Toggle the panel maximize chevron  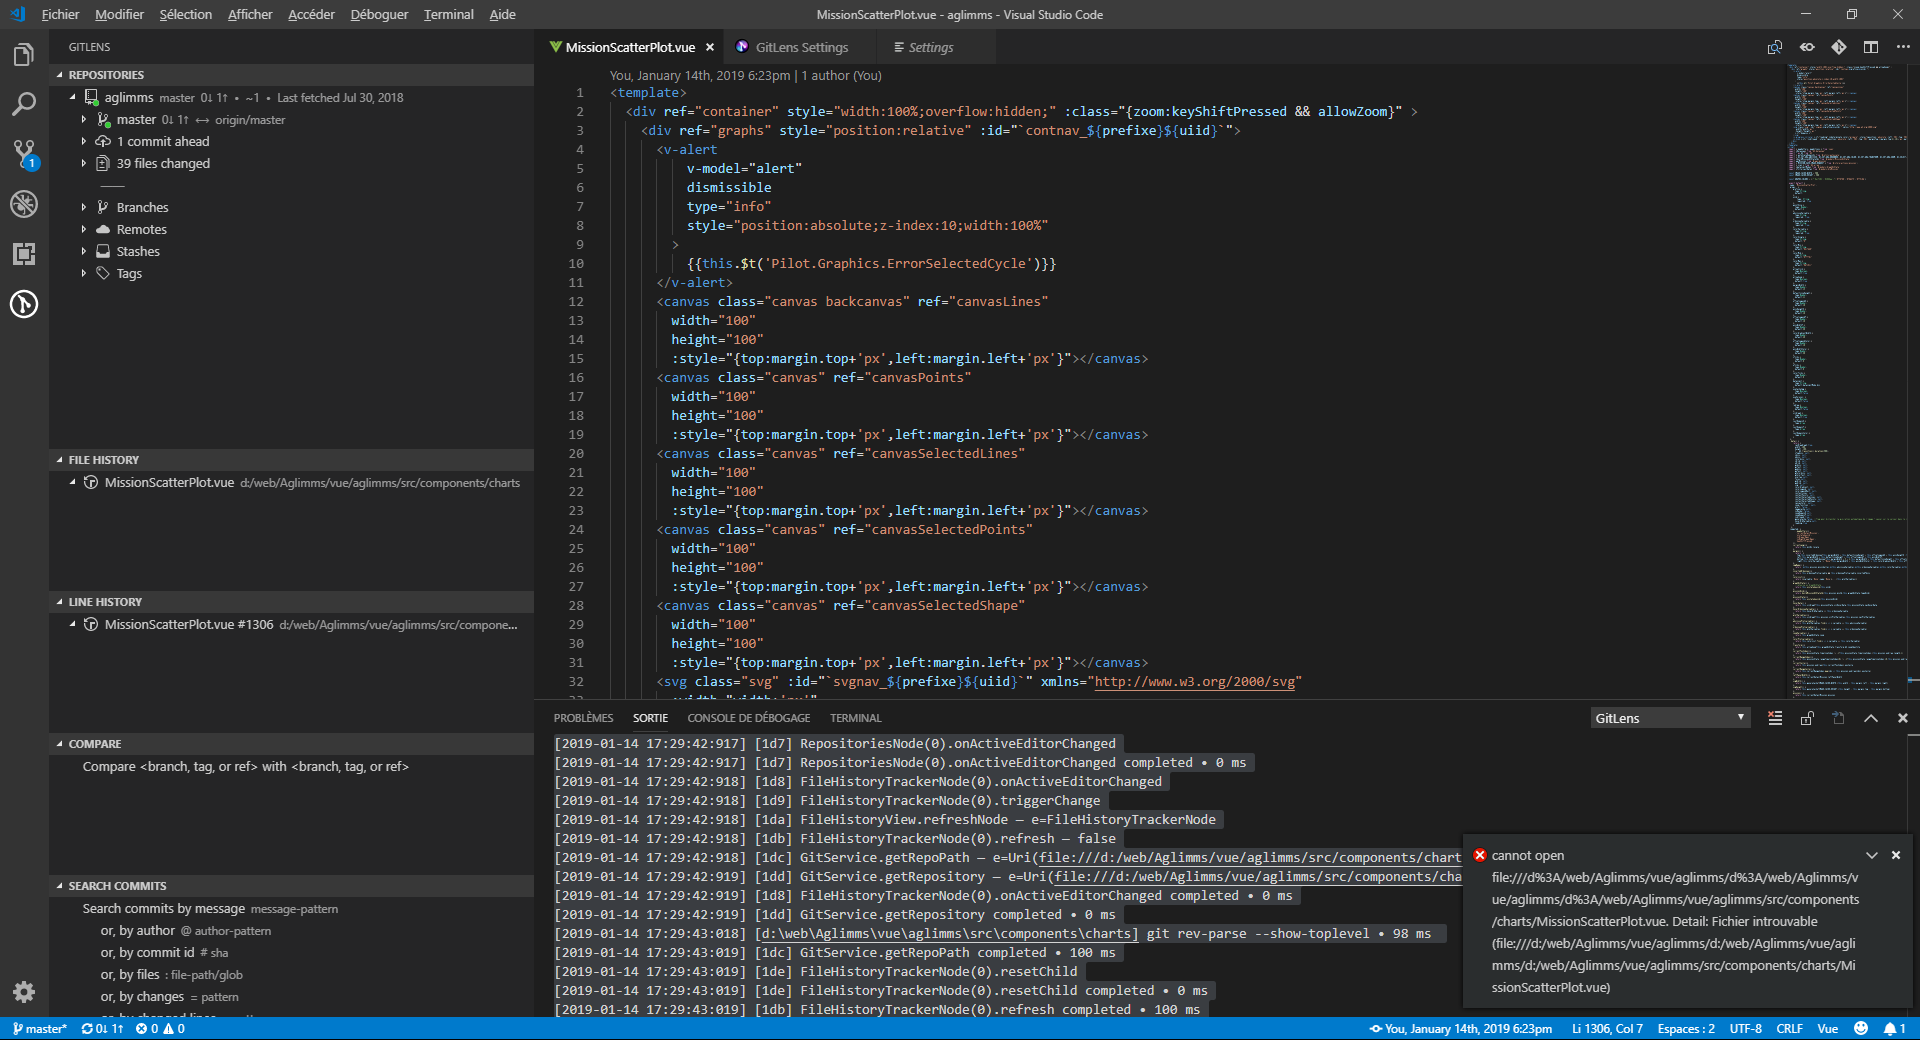point(1870,717)
